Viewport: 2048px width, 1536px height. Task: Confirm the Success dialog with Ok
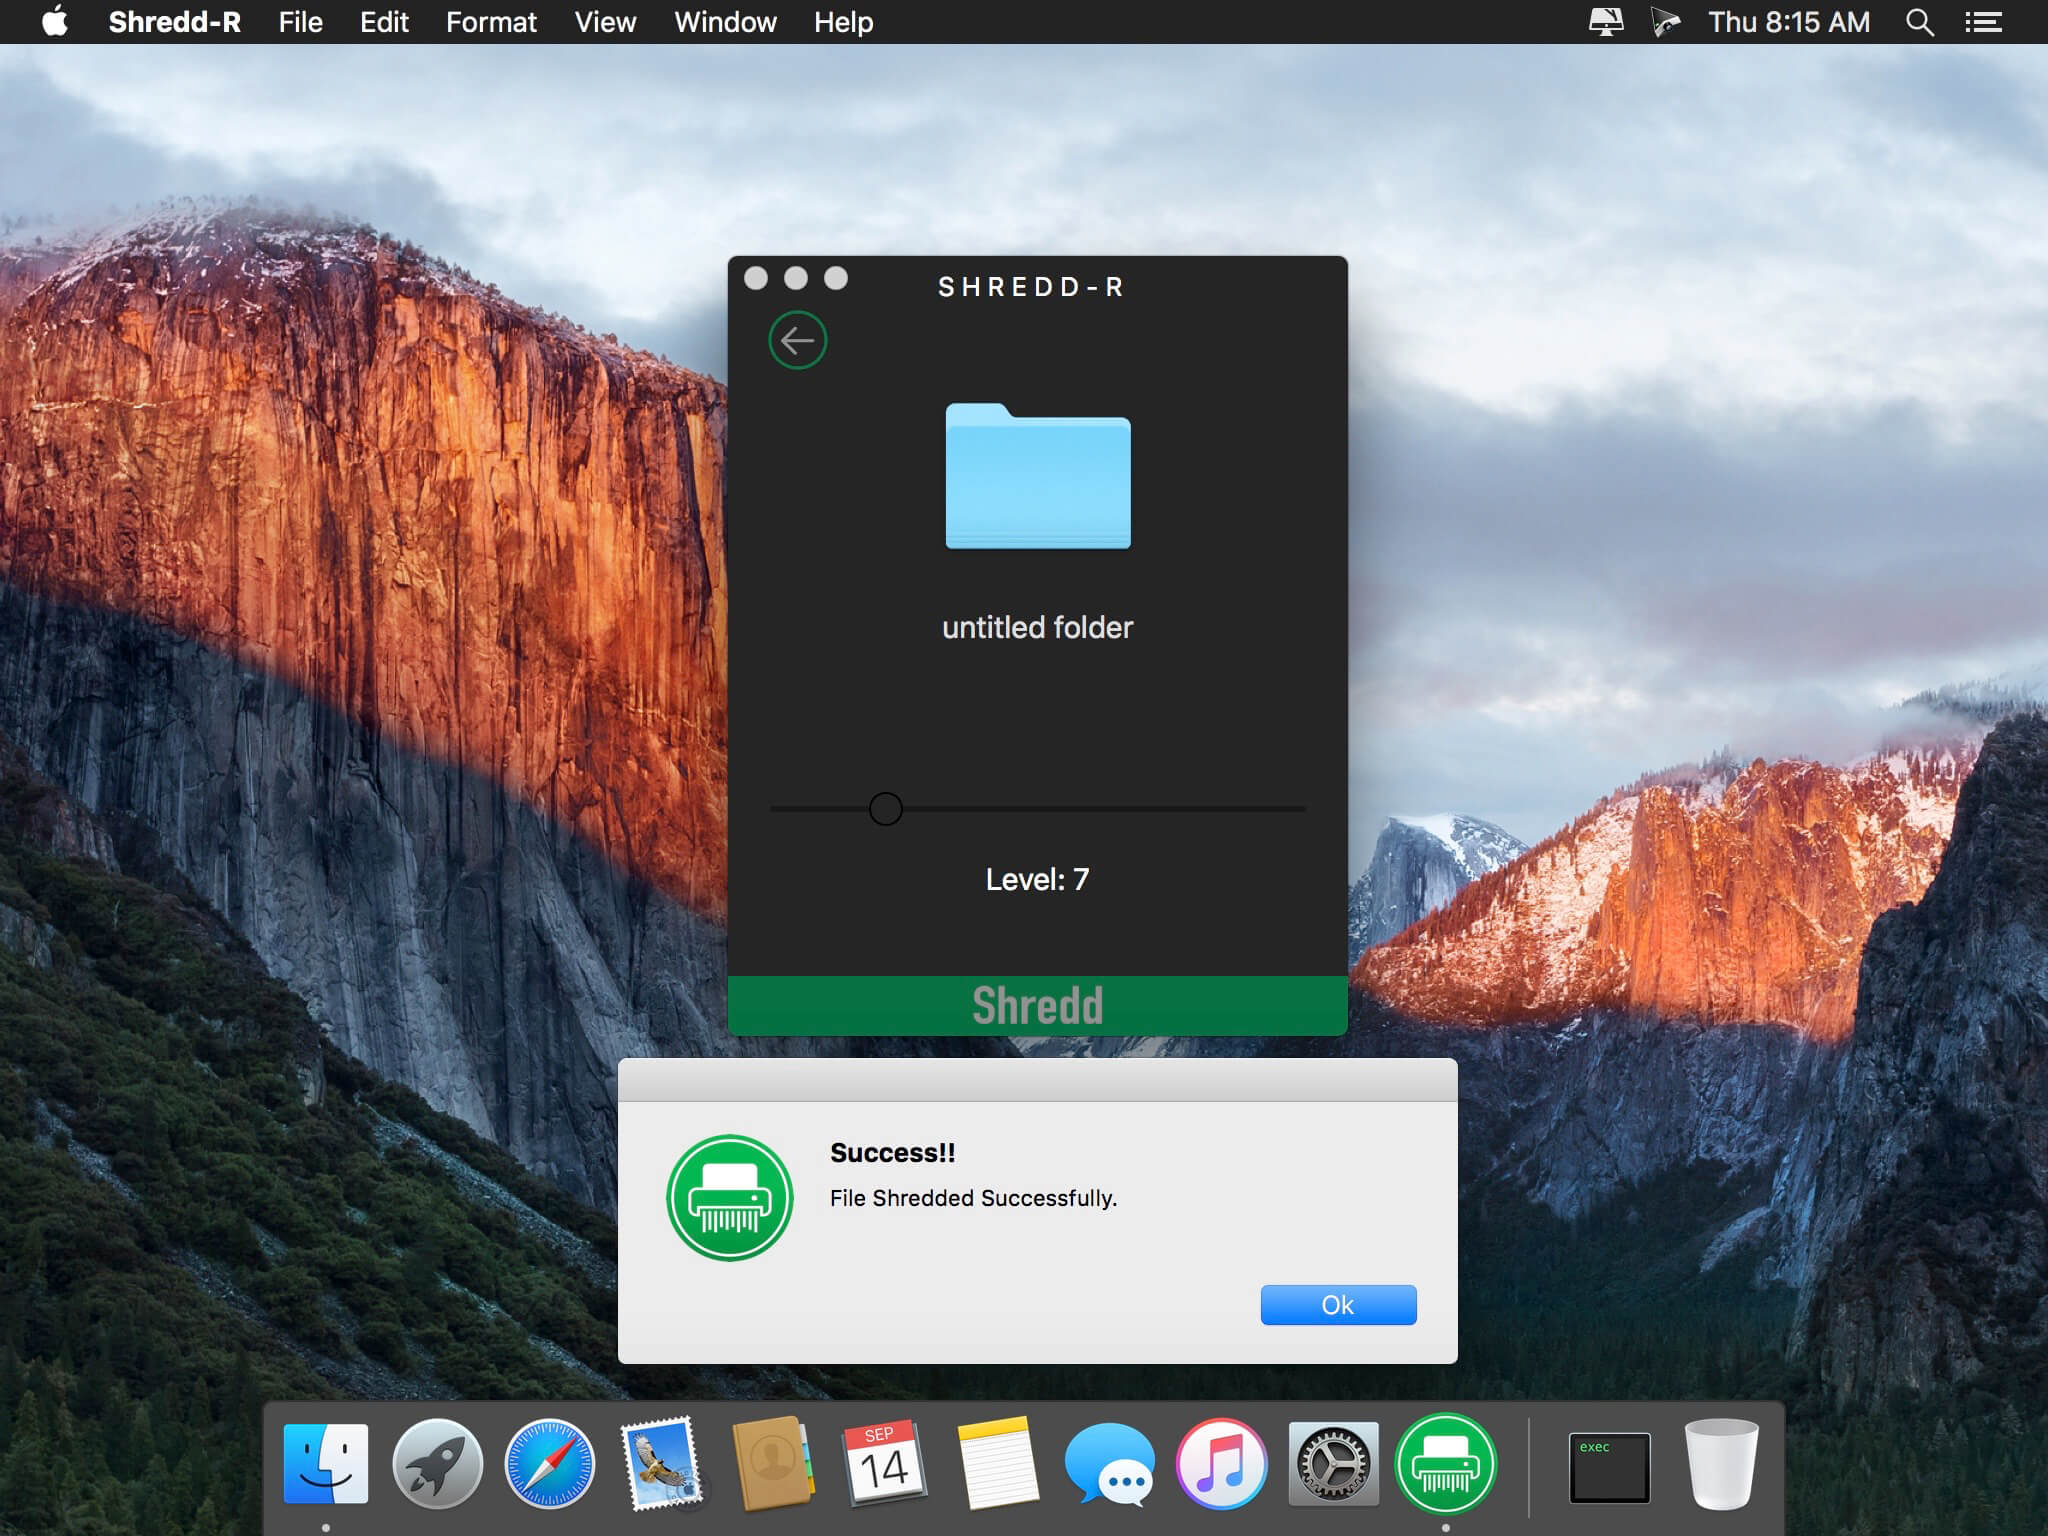(x=1338, y=1305)
